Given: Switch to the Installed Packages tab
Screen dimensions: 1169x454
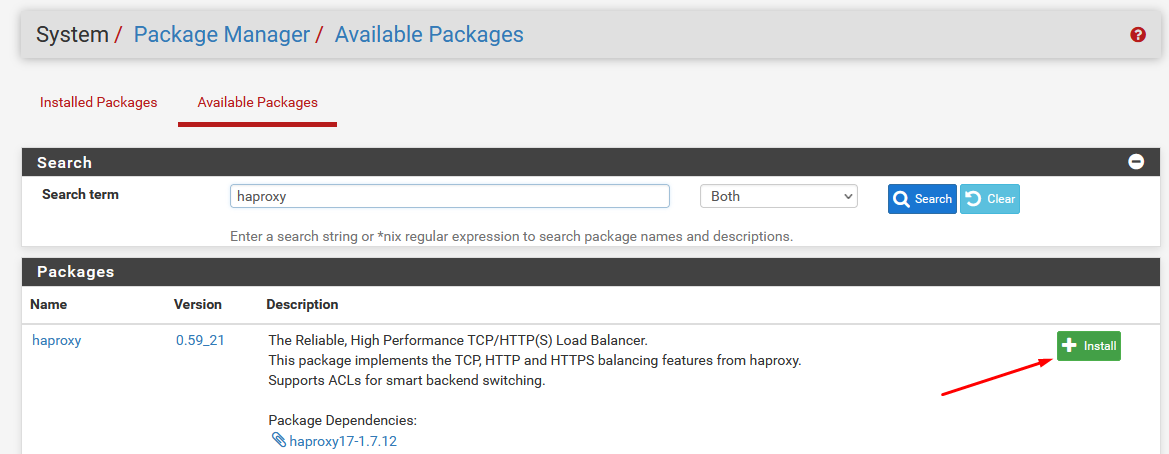Looking at the screenshot, I should (x=98, y=102).
